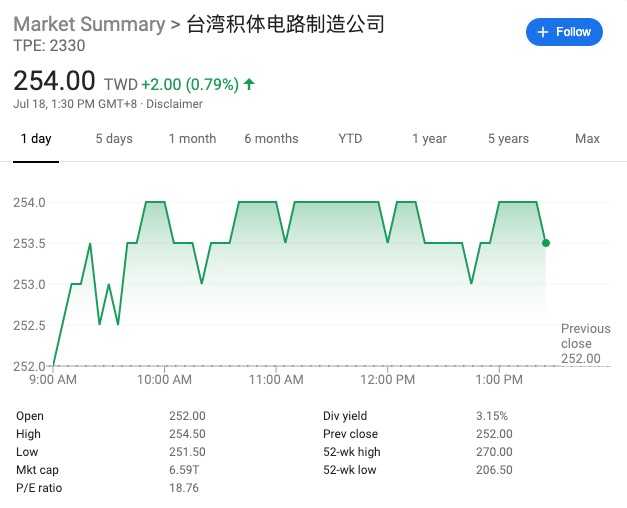Click the Mkt cap value 6.59T

tap(184, 470)
